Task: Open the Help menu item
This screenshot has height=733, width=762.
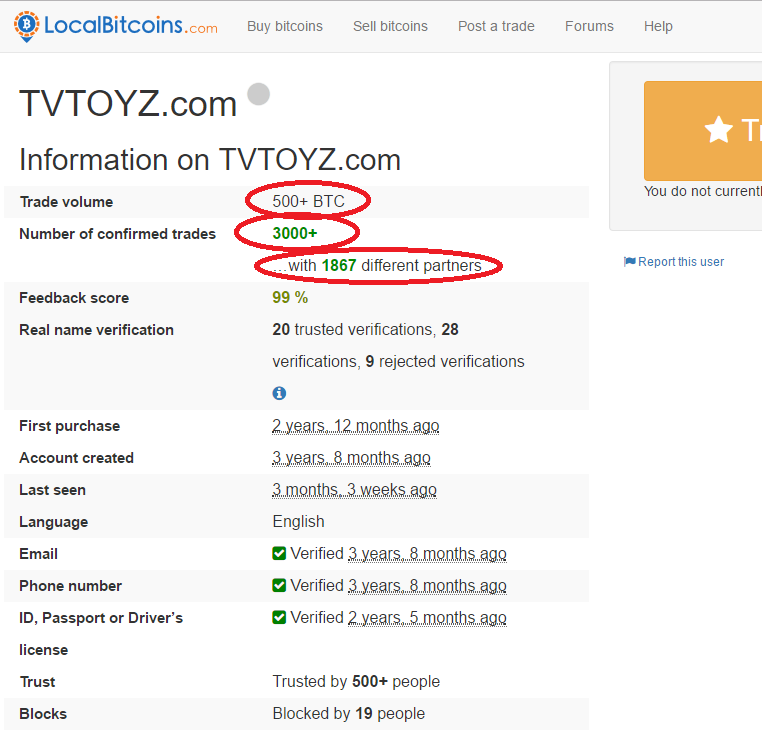Action: click(658, 26)
